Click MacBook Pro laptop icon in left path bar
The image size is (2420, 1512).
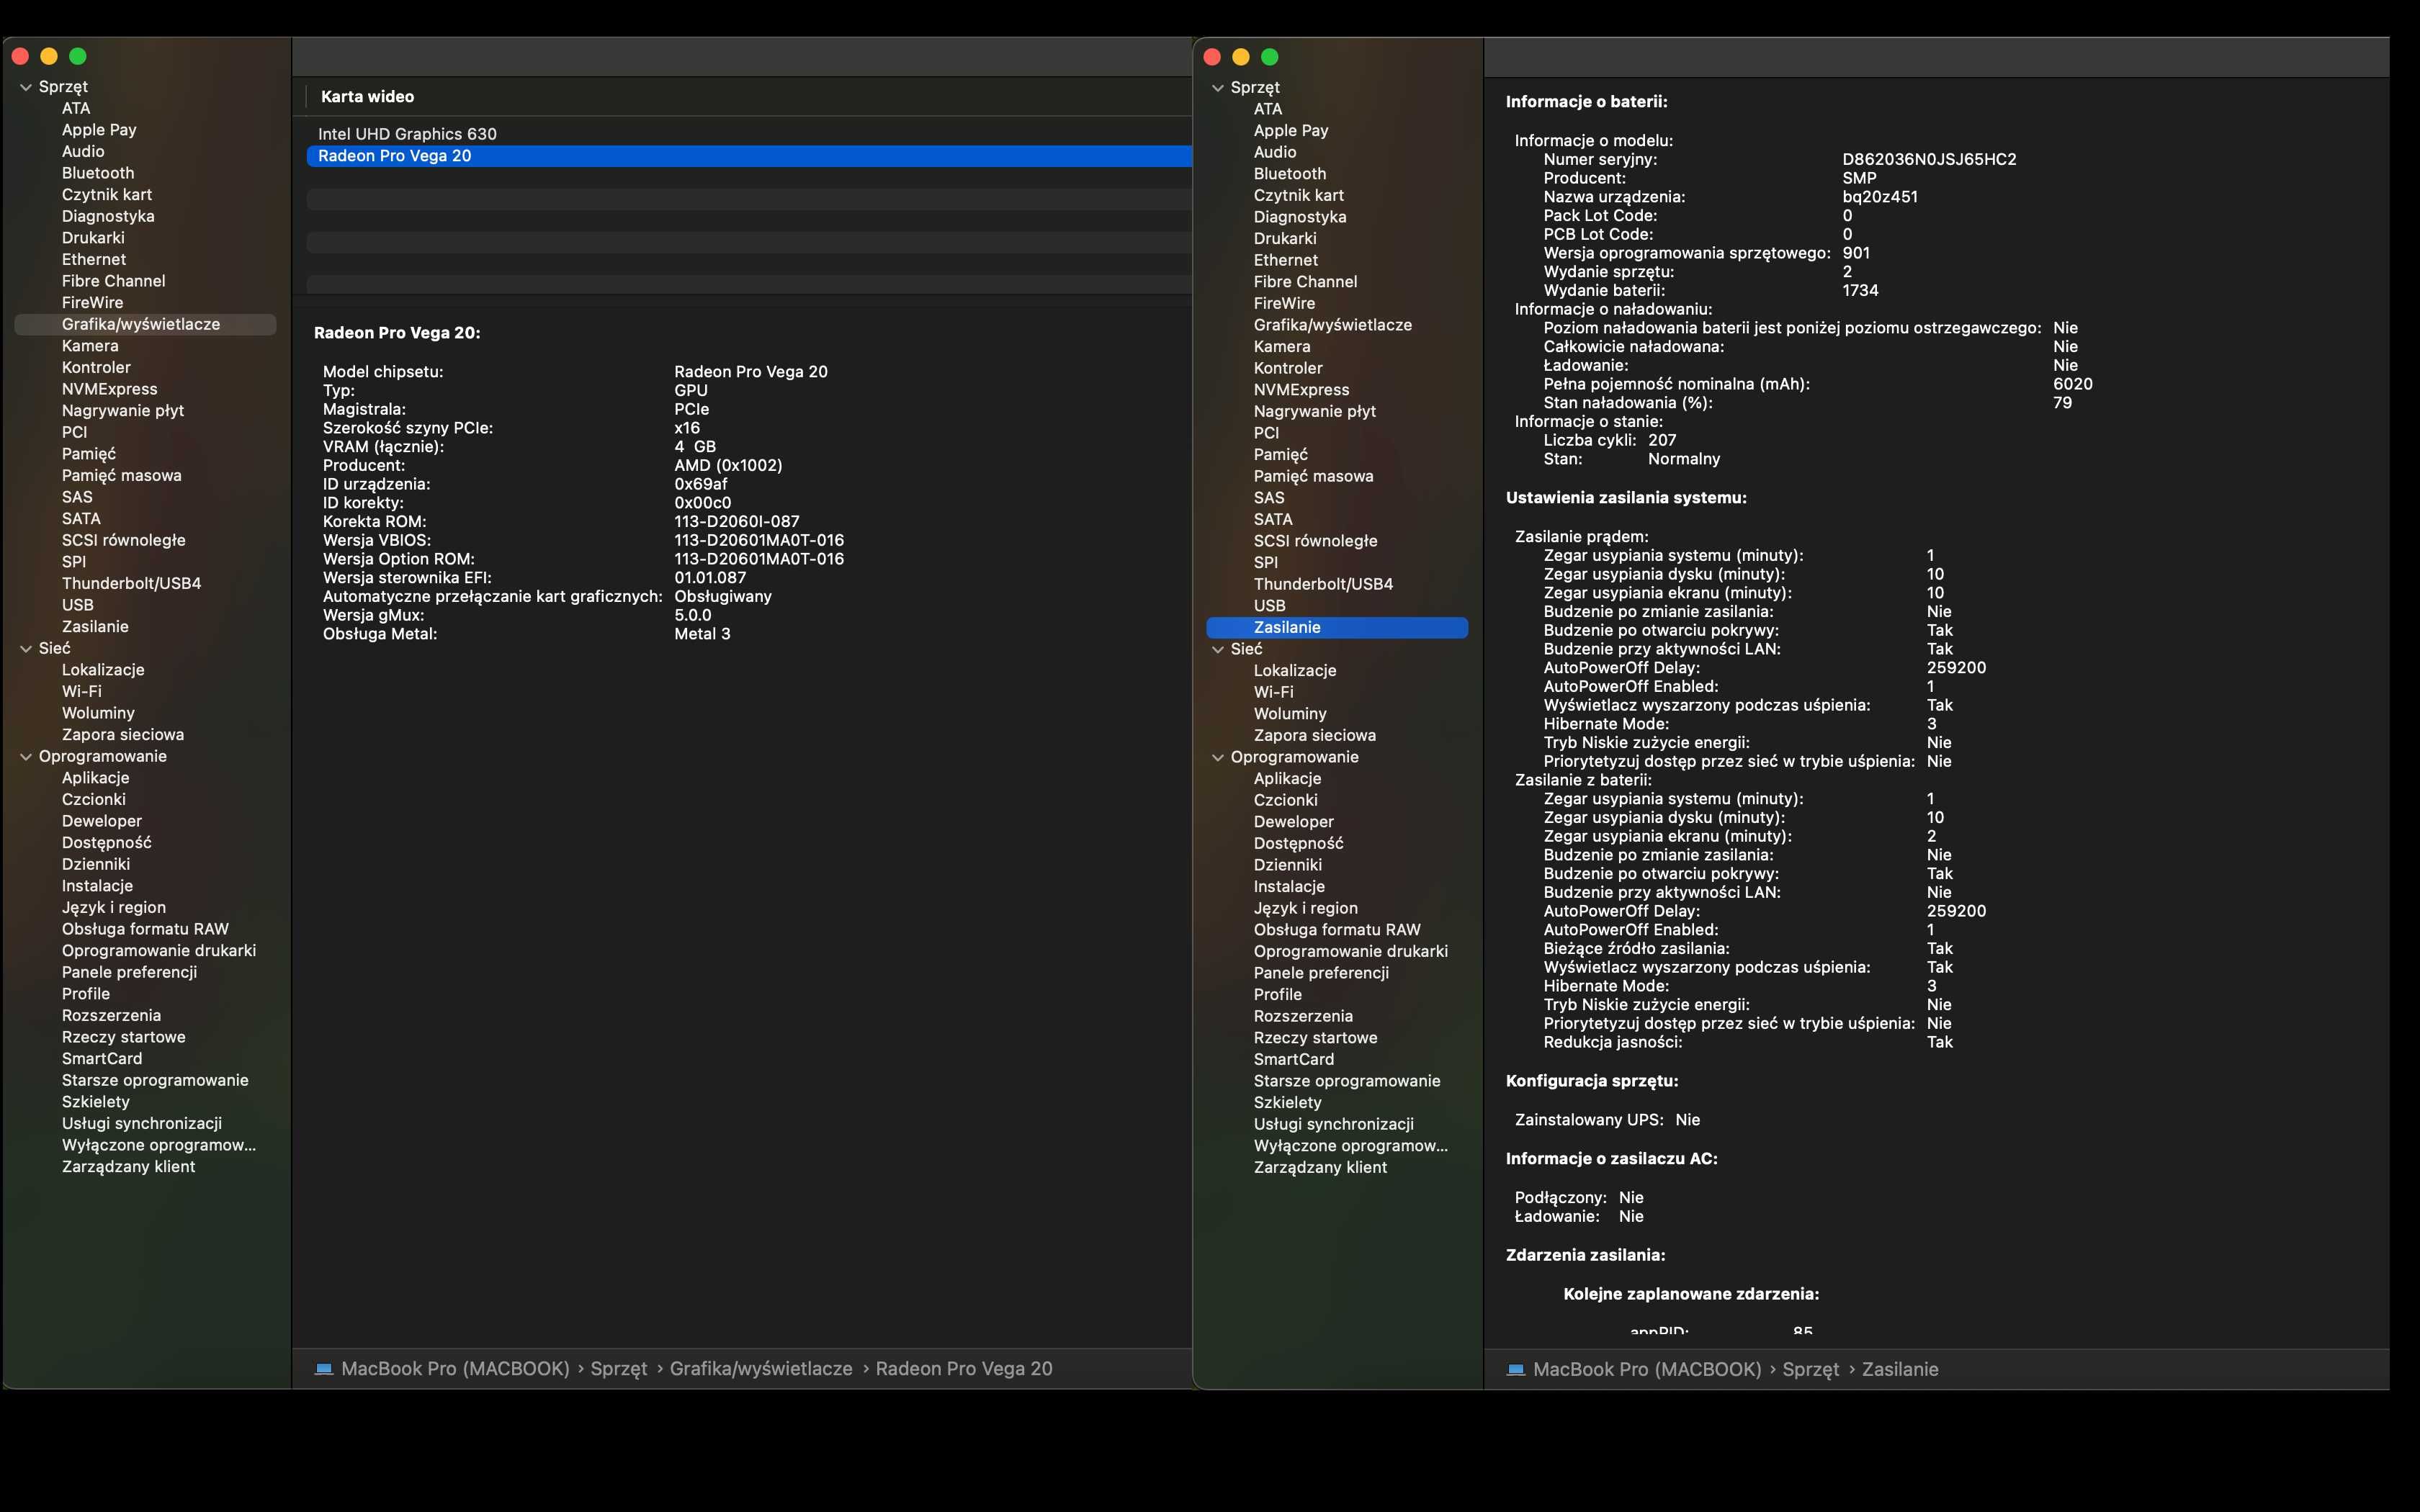pyautogui.click(x=323, y=1369)
